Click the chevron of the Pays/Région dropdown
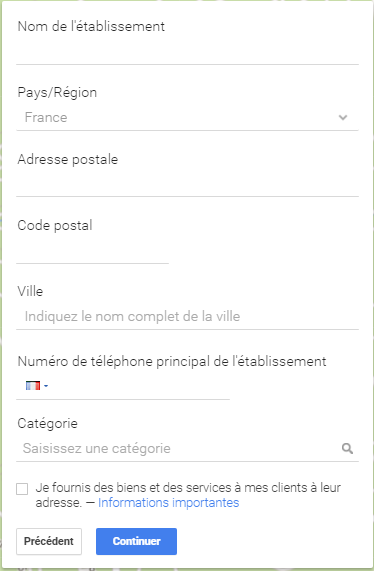 (x=343, y=117)
